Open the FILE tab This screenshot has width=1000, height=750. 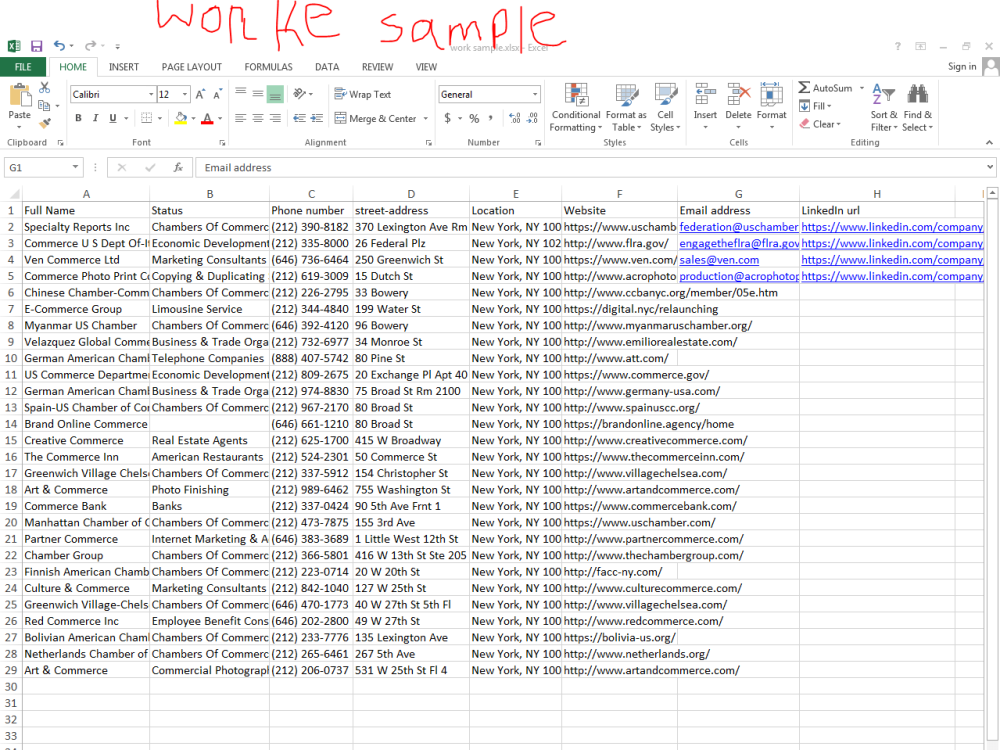pos(23,66)
